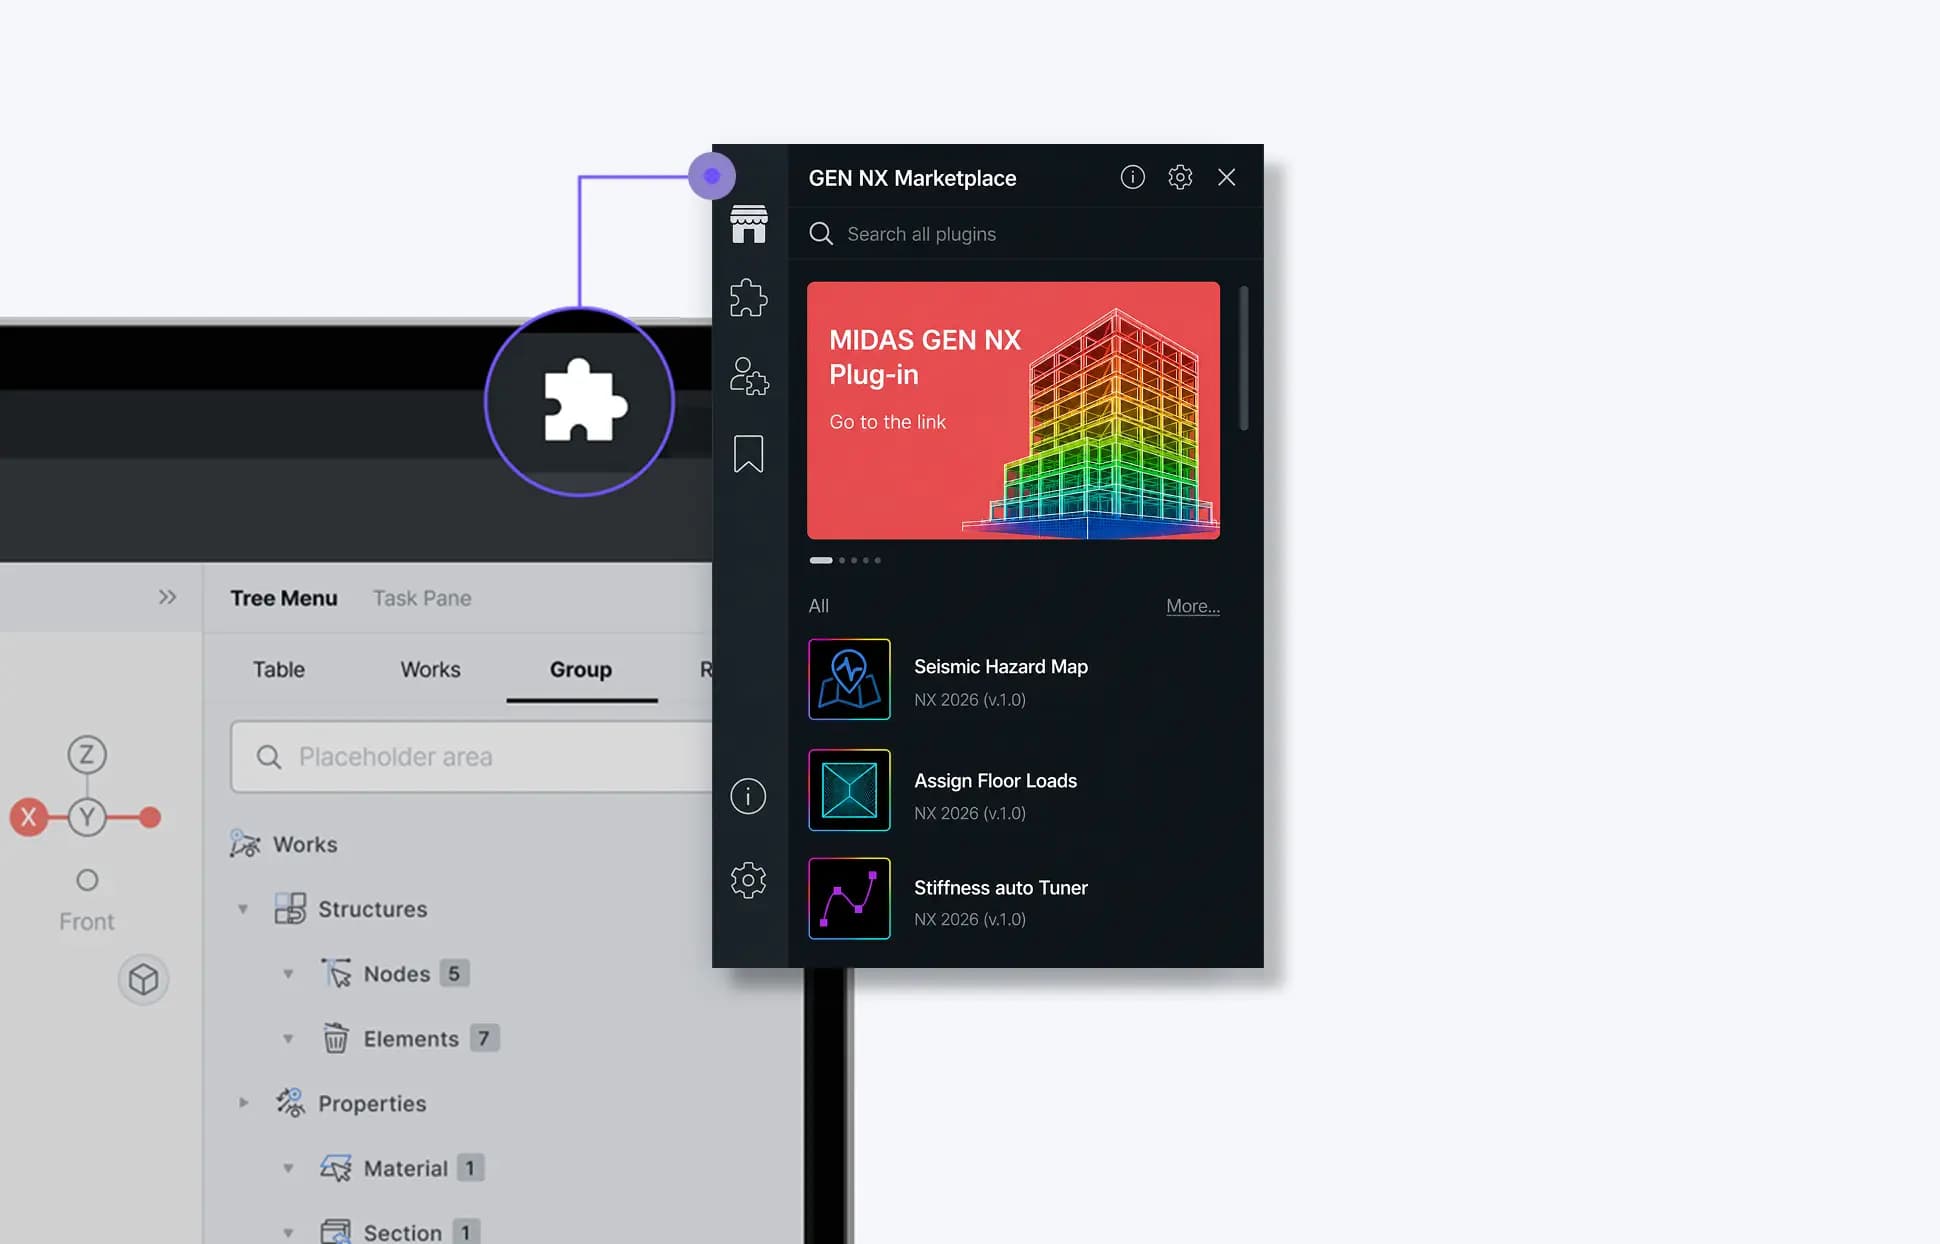Switch to the Task Pane tab

pyautogui.click(x=422, y=598)
